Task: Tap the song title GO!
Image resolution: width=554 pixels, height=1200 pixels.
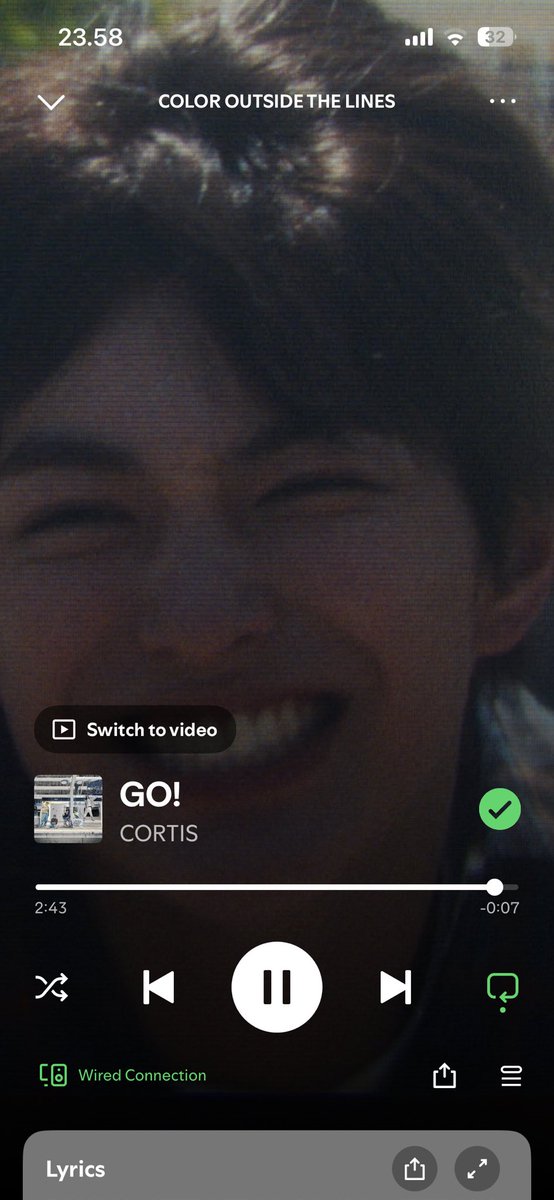Action: (x=150, y=795)
